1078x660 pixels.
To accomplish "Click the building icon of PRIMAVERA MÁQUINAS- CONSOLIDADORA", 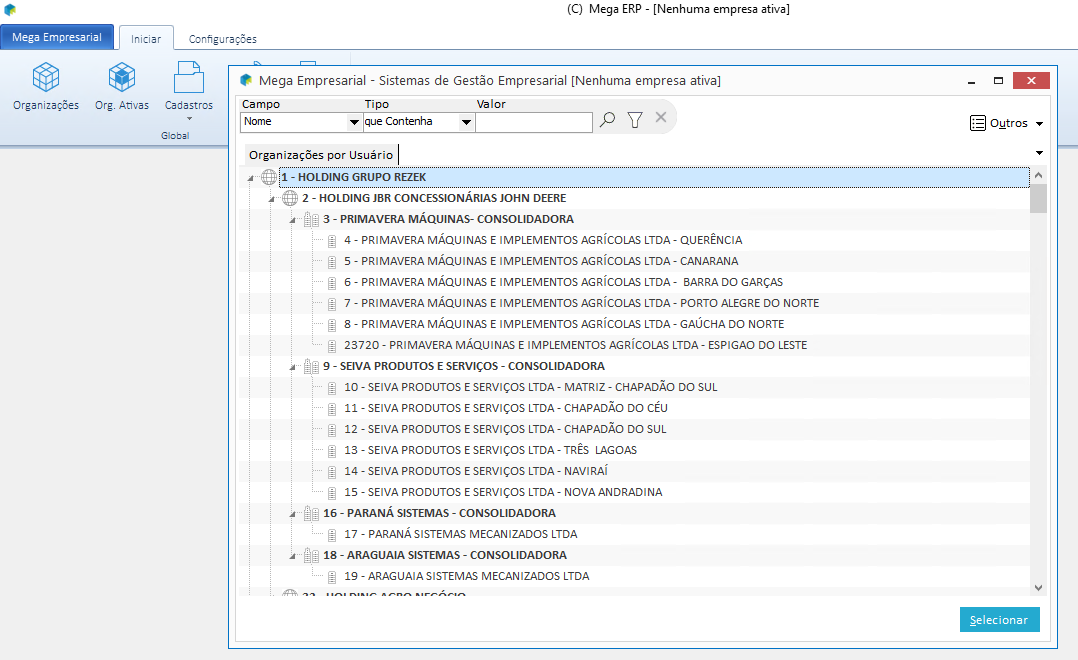I will [x=311, y=219].
